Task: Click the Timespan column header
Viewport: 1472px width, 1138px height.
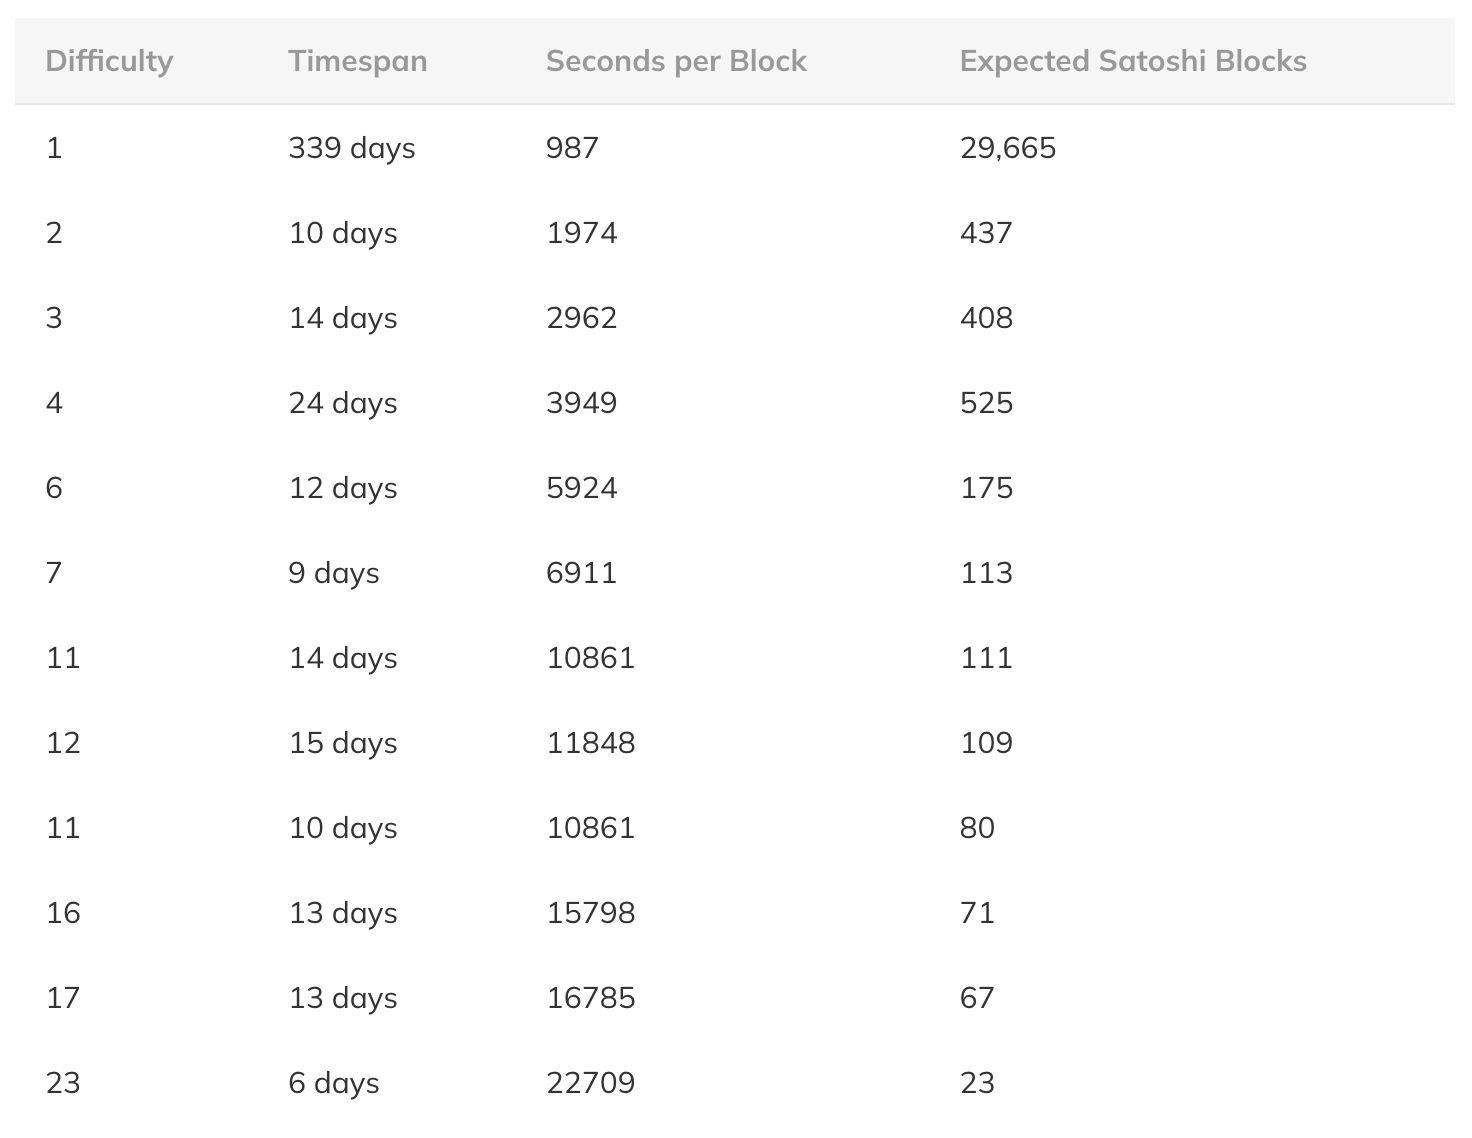Action: click(x=357, y=61)
